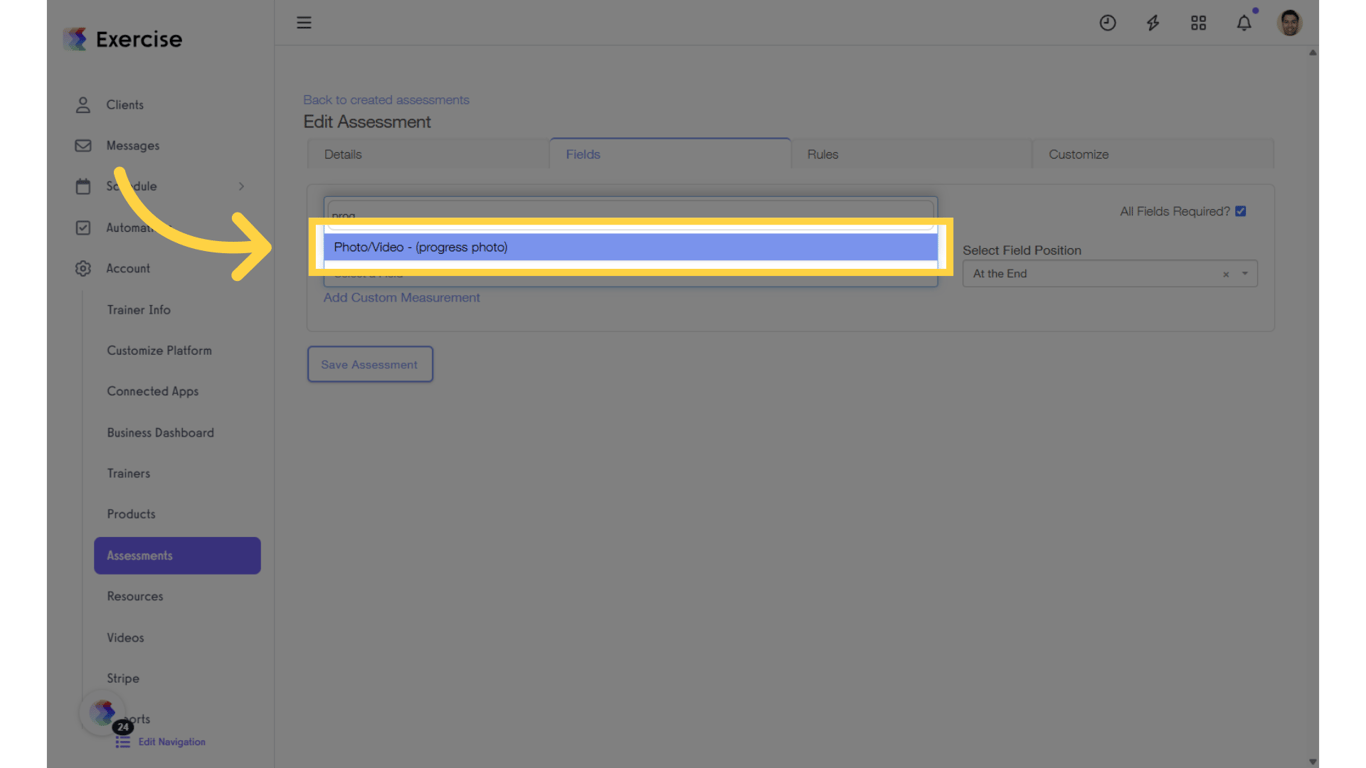Open the history clock icon in top bar
Screen dimensions: 1366x768
(1107, 22)
